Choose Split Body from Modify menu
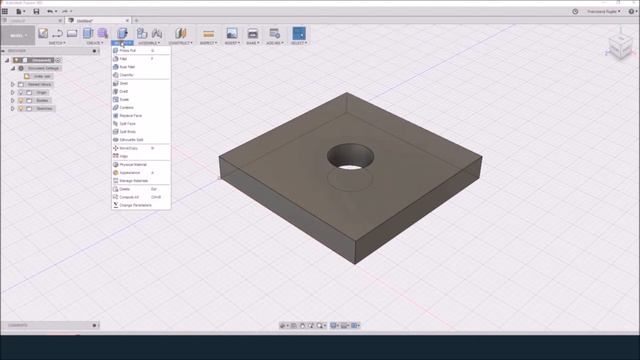640x360 pixels. (141, 132)
